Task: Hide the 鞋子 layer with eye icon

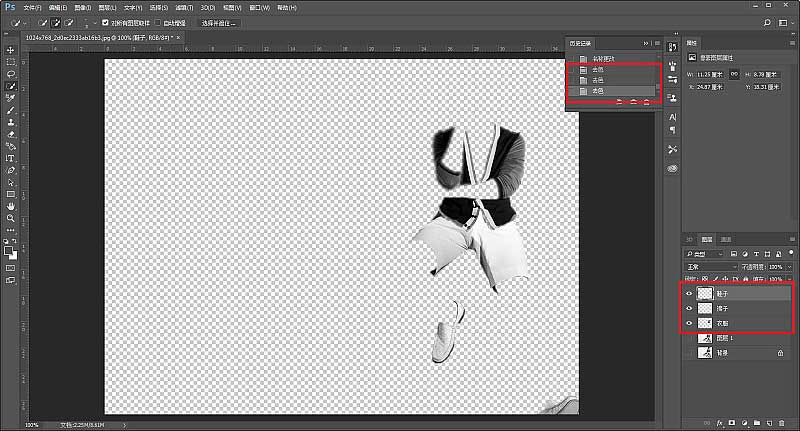Action: click(x=688, y=294)
